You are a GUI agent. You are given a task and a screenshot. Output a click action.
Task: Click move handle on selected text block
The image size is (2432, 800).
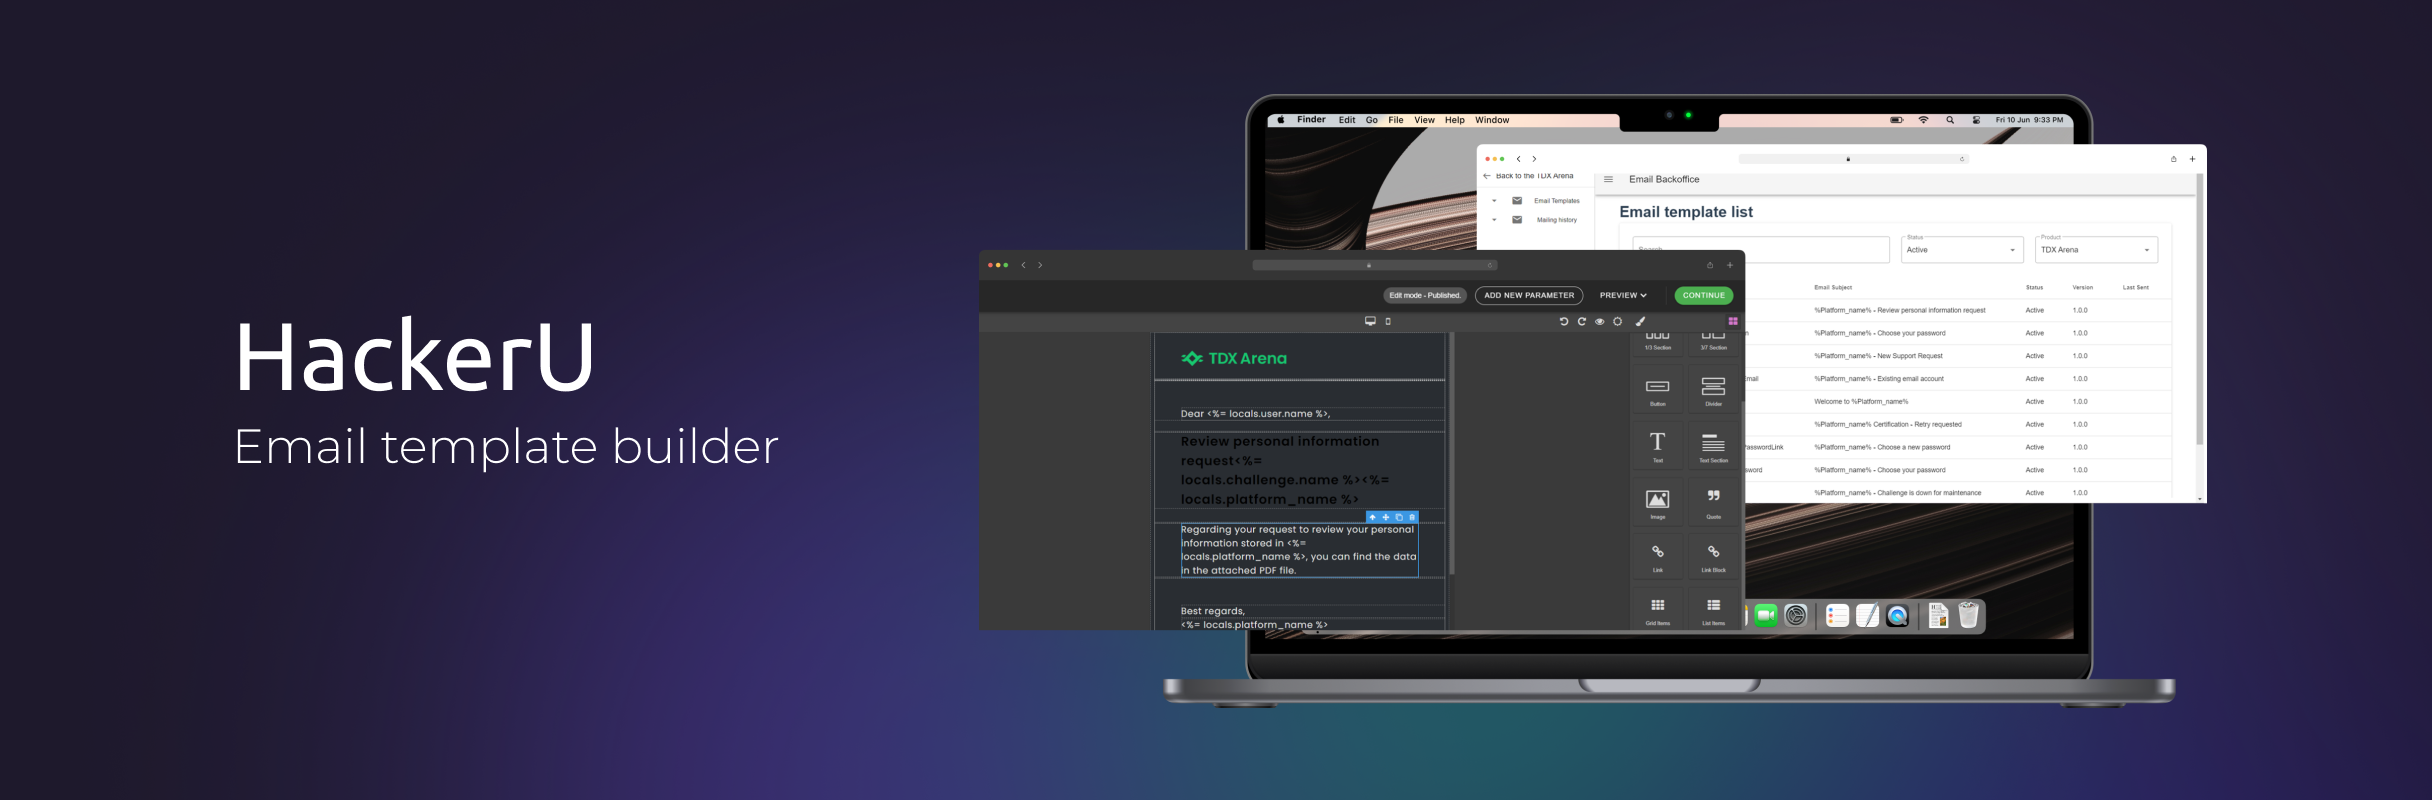pos(1386,517)
